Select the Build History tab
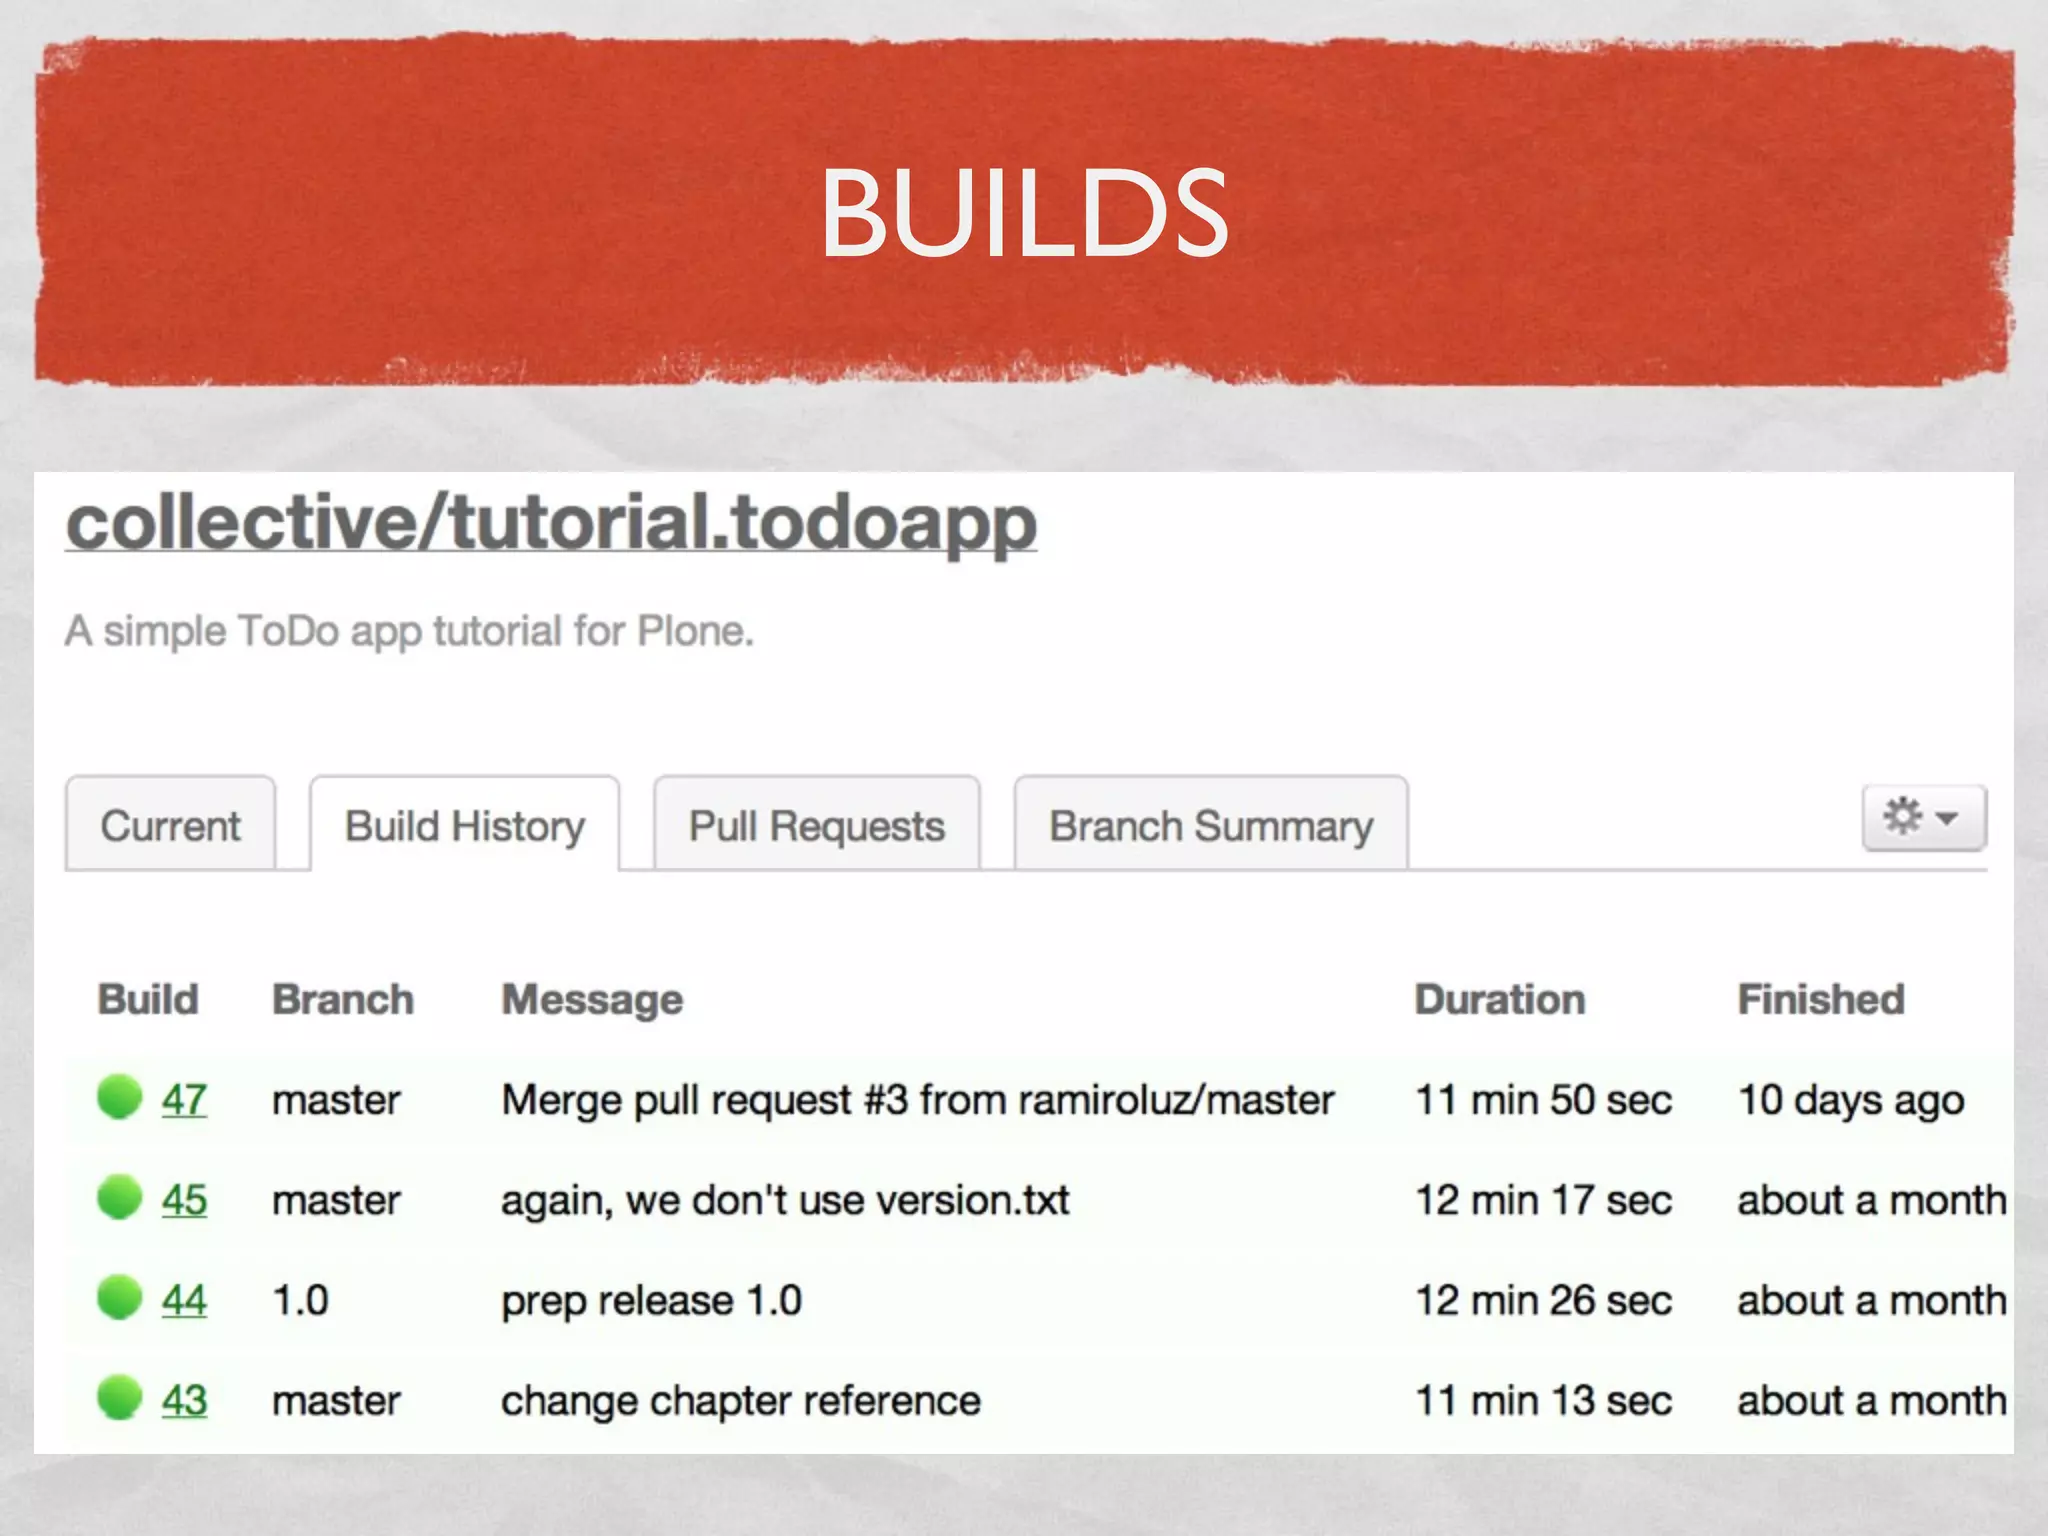Image resolution: width=2048 pixels, height=1536 pixels. (x=465, y=826)
